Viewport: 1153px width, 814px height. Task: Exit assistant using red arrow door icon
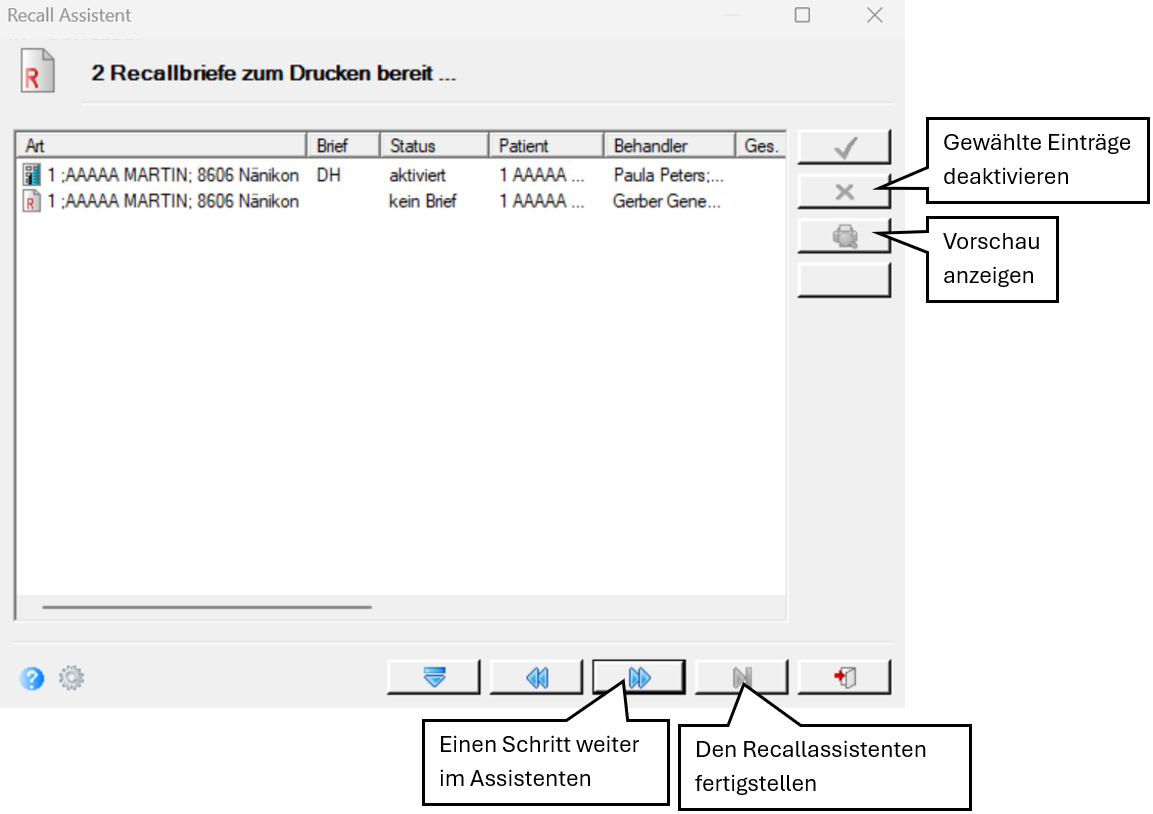(844, 677)
